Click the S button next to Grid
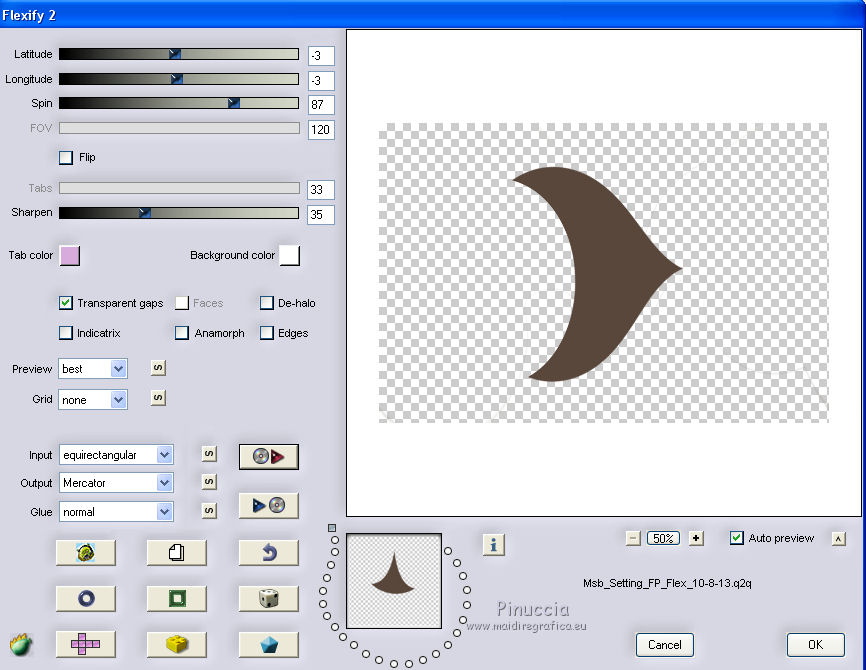866x670 pixels. pos(158,398)
